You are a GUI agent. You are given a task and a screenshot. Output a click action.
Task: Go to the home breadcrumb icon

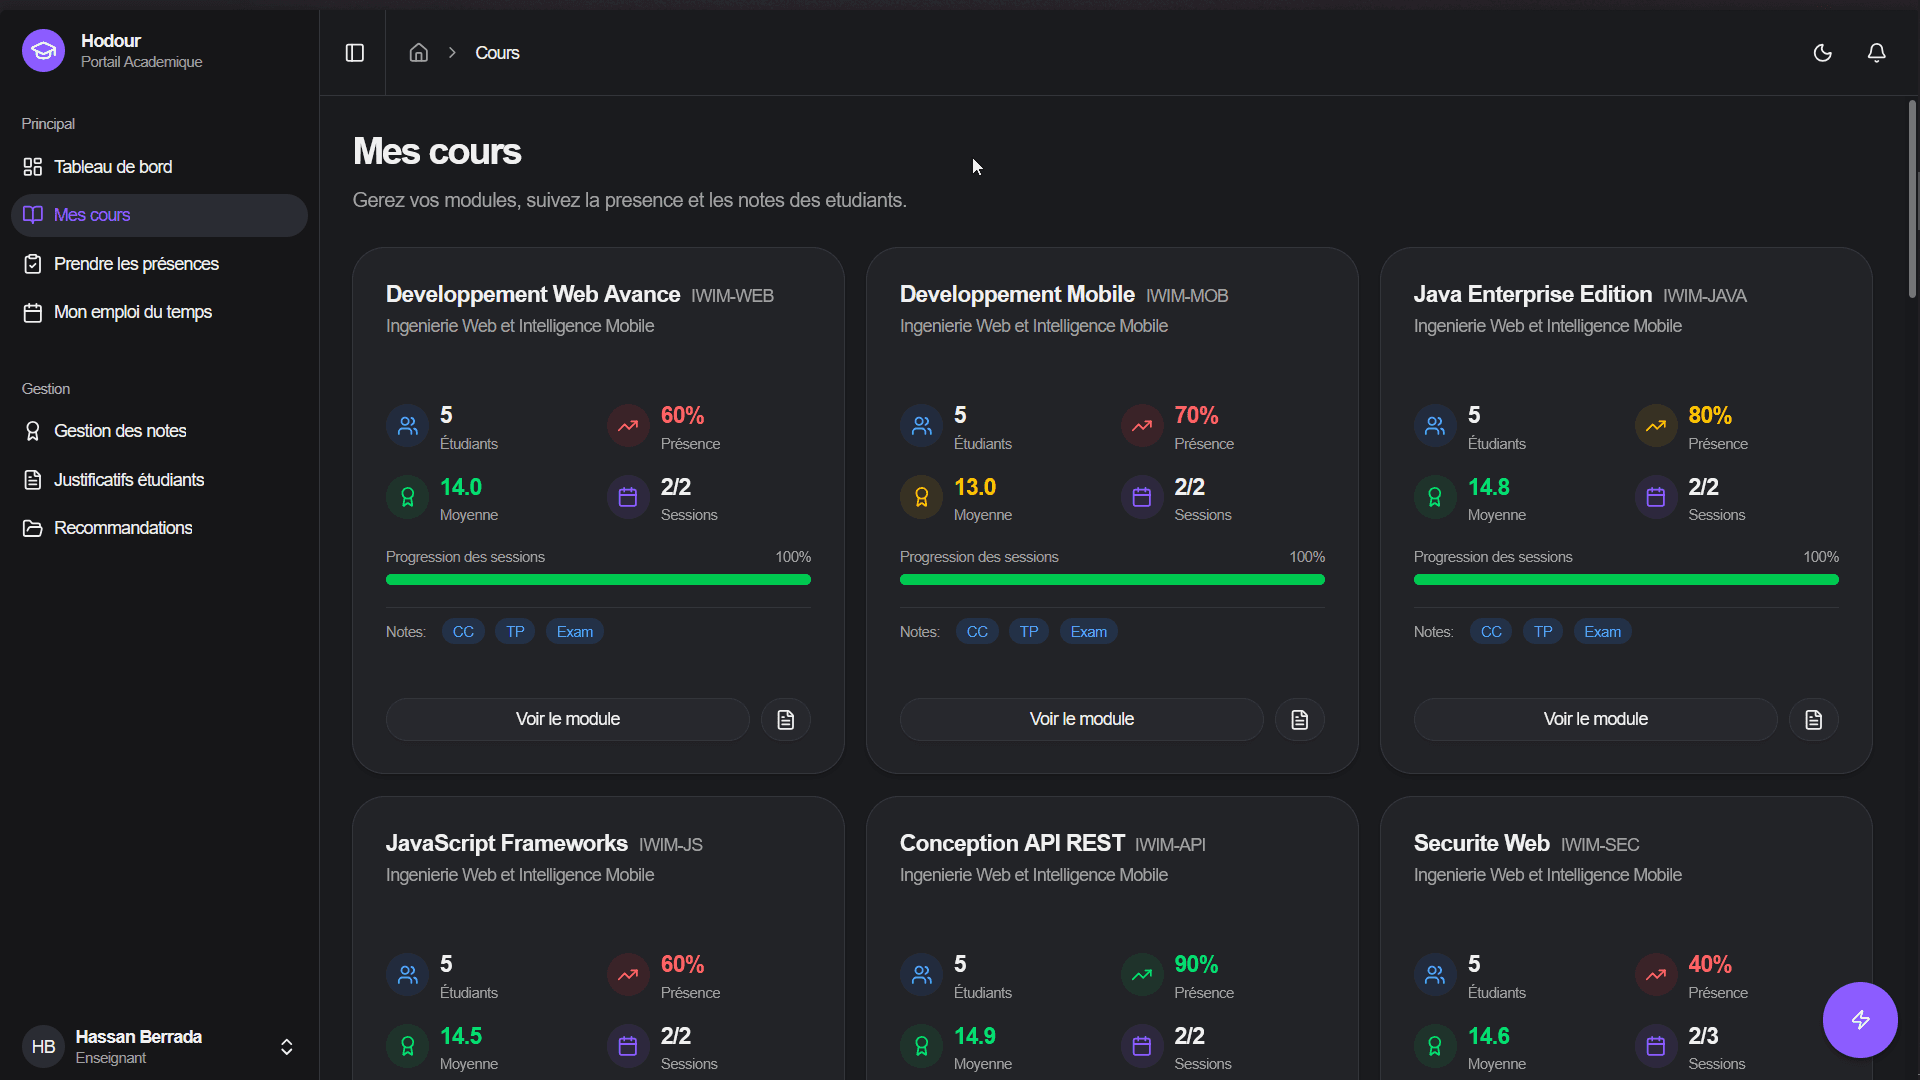419,53
